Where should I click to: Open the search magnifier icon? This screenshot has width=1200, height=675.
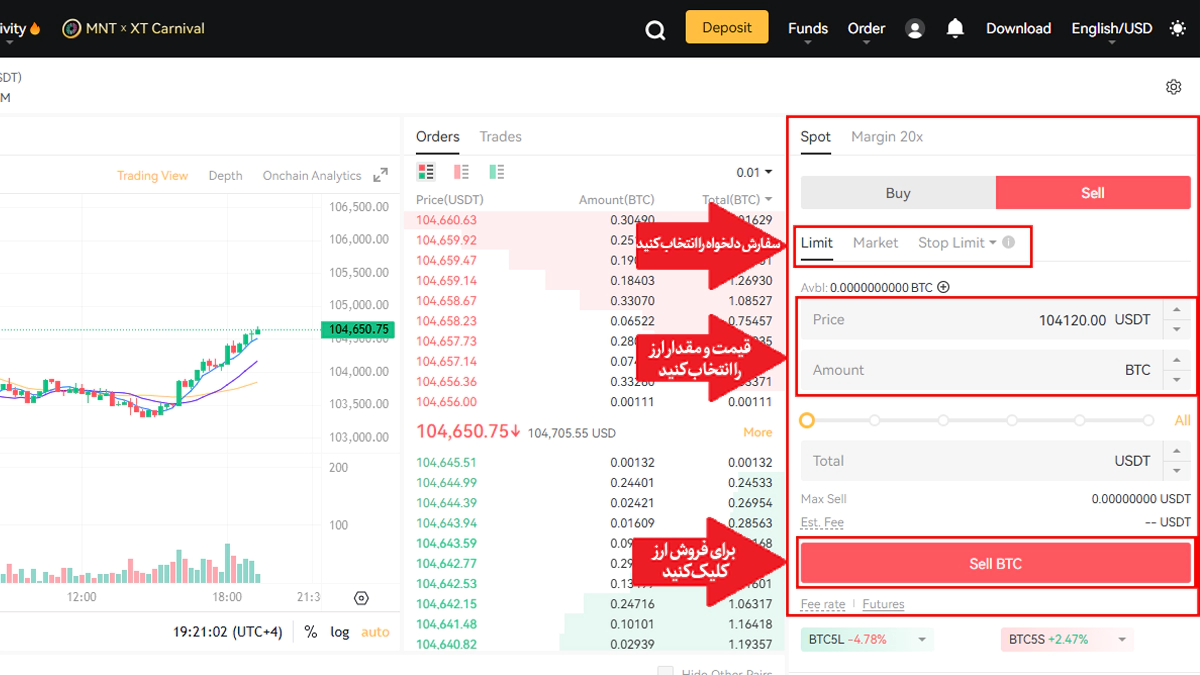pyautogui.click(x=655, y=30)
